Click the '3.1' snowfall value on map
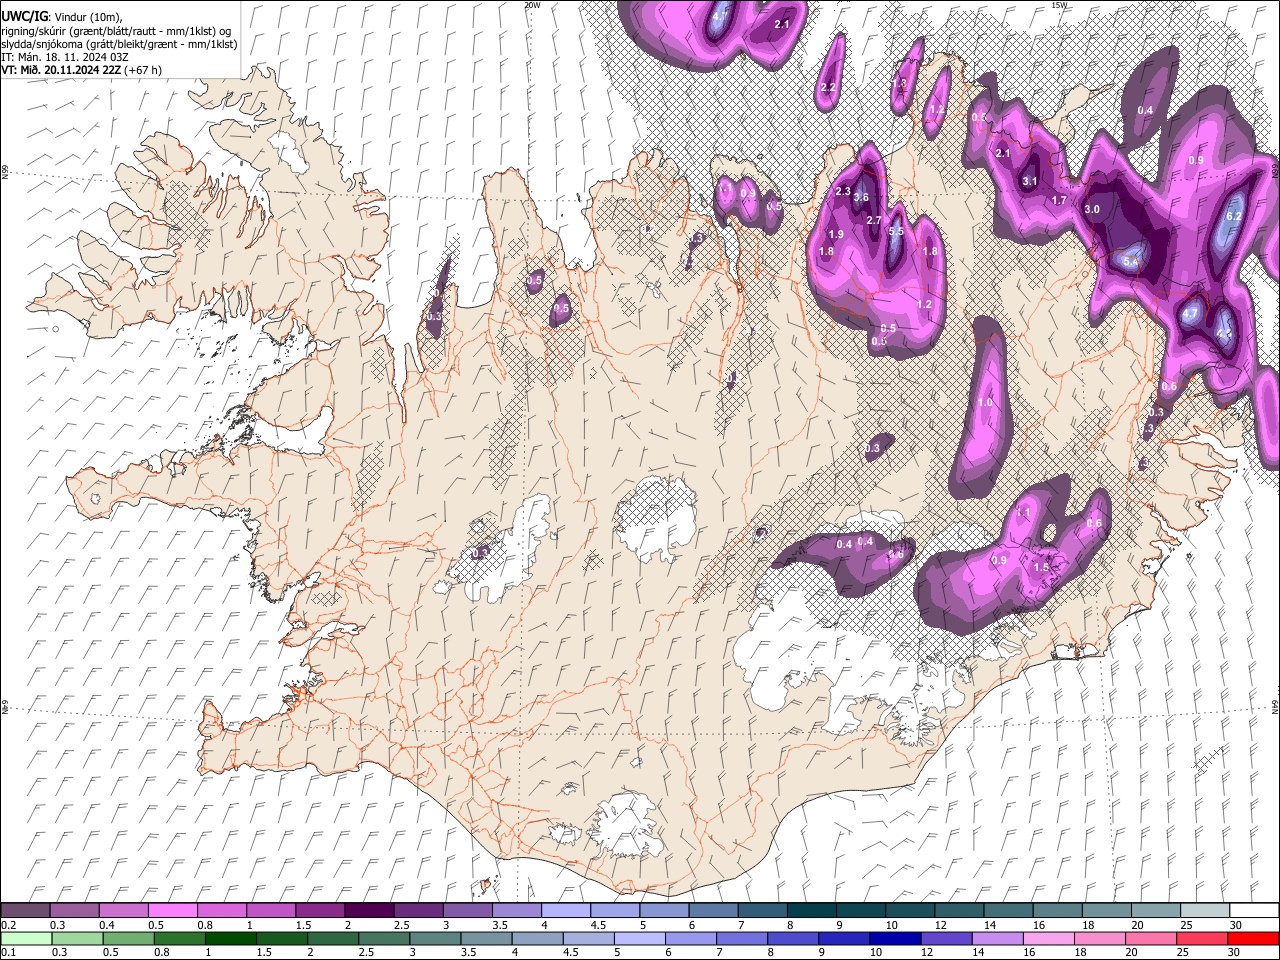Screen dimensions: 1280x960 [1030, 181]
